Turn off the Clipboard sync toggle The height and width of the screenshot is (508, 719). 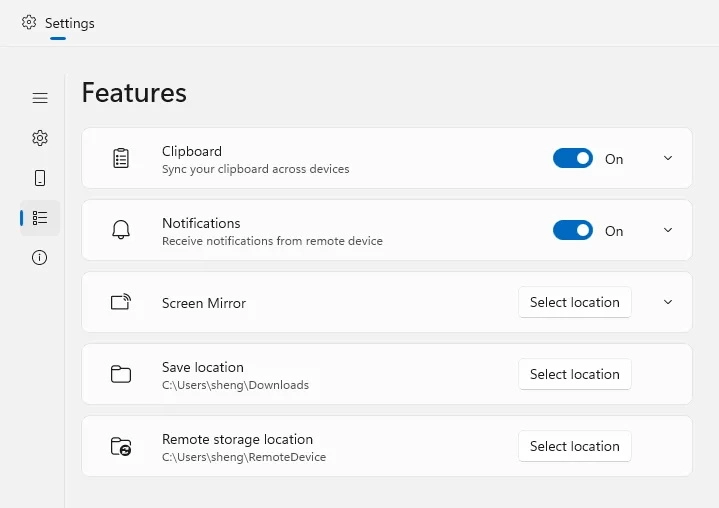(x=573, y=158)
